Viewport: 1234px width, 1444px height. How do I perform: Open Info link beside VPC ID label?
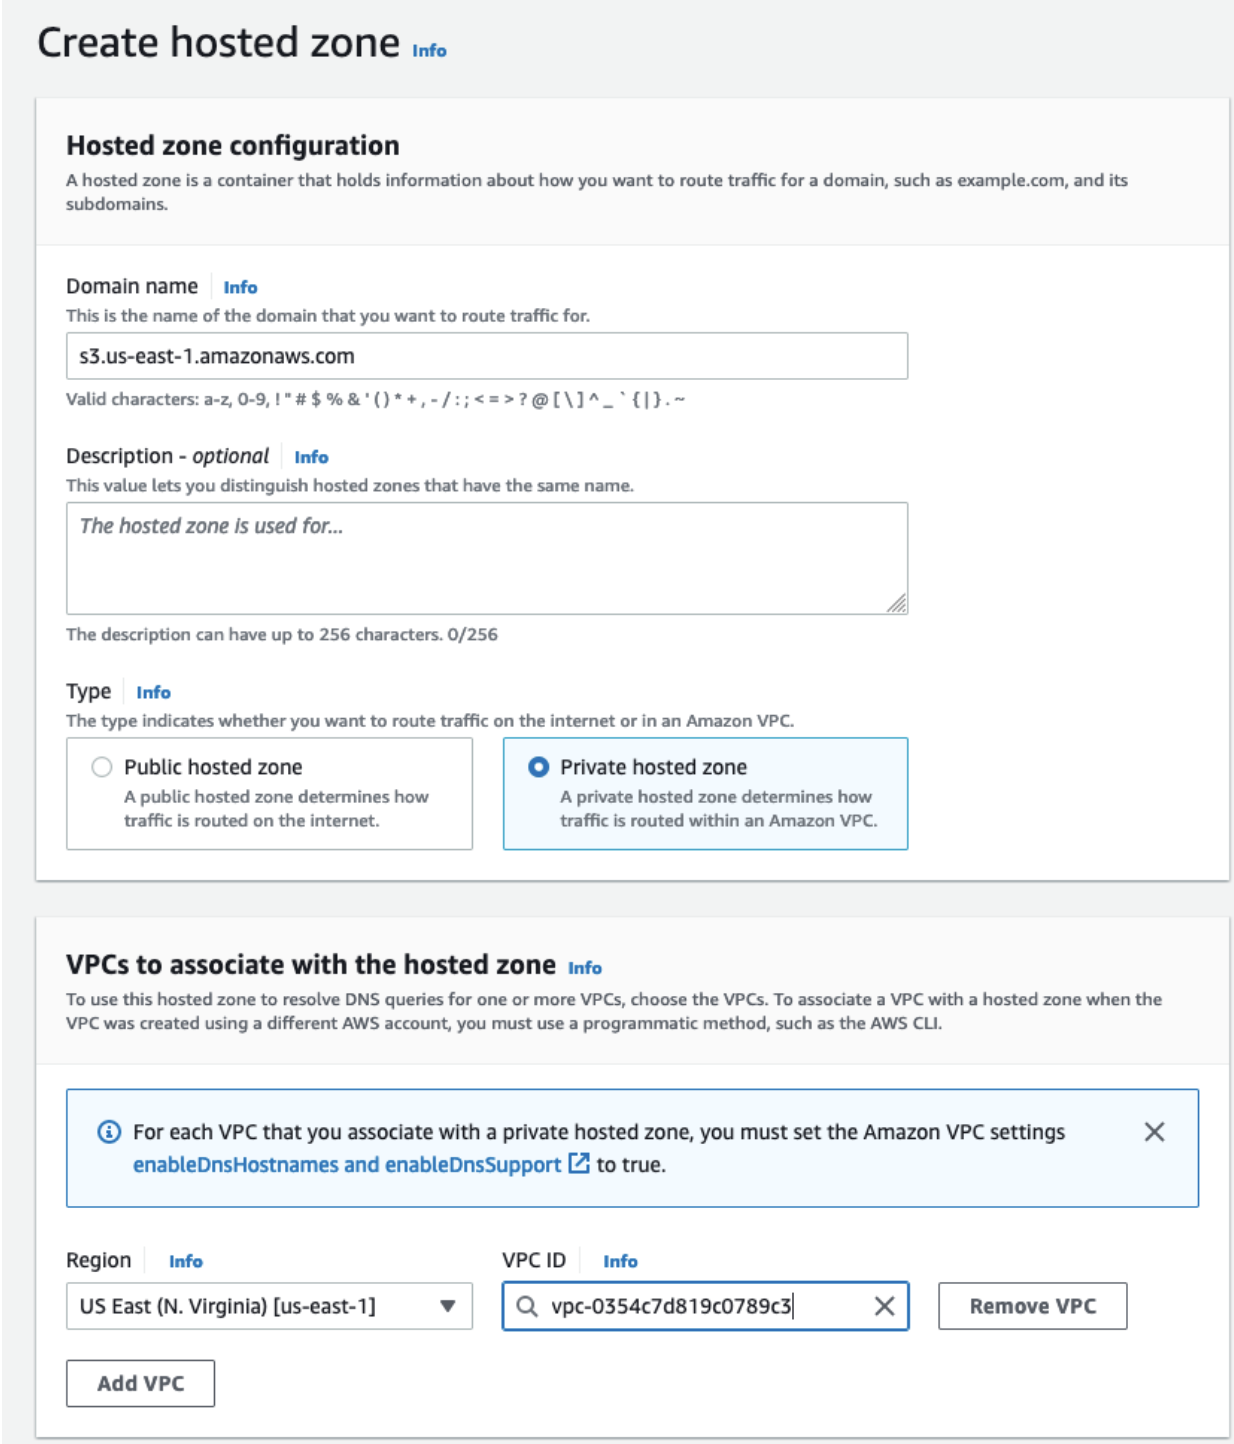620,1261
